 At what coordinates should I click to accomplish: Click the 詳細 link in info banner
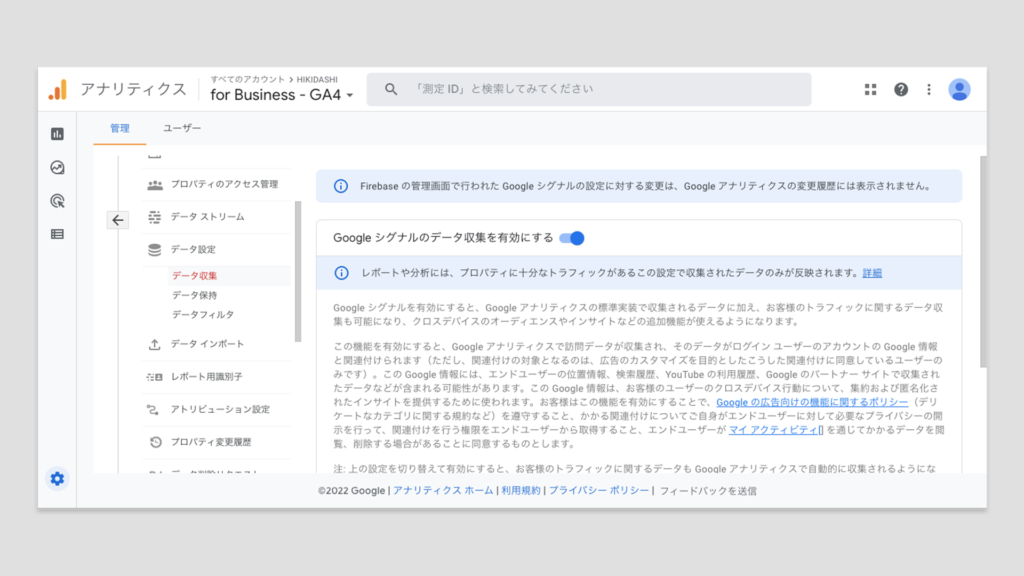[x=872, y=273]
